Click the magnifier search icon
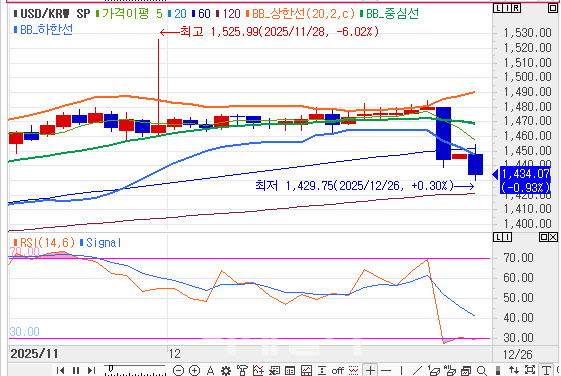This screenshot has width=561, height=376. (x=482, y=371)
